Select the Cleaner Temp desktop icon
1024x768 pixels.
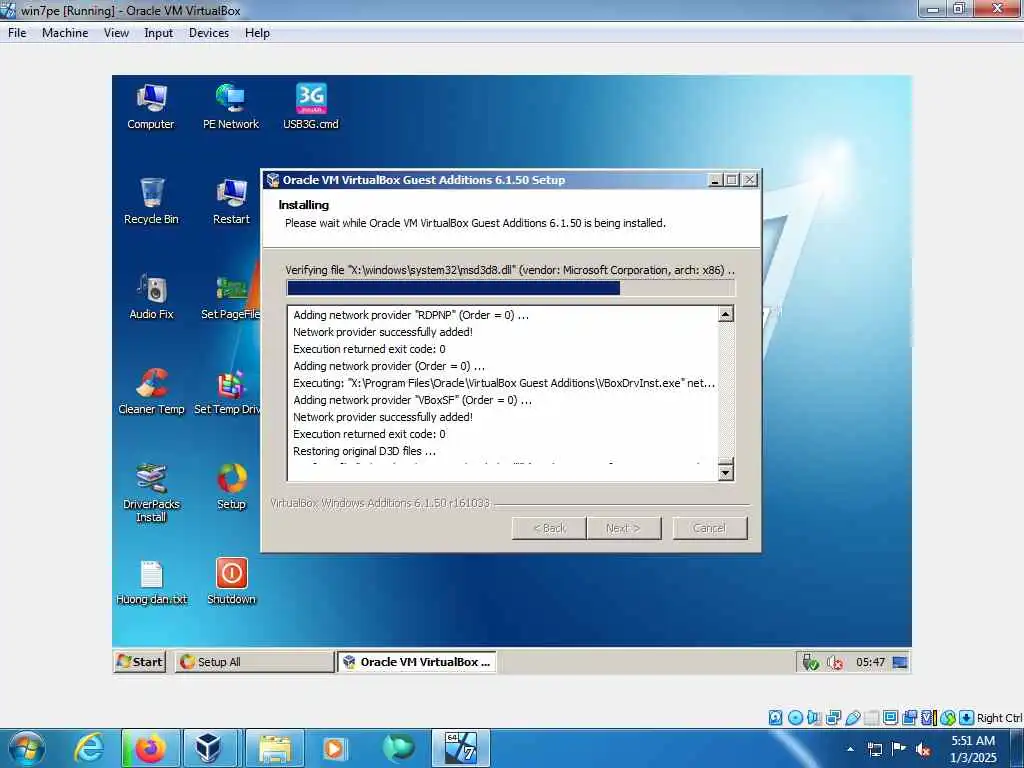pos(152,391)
